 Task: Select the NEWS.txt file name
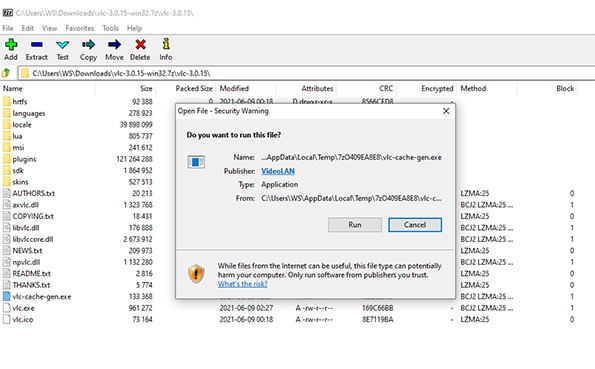pyautogui.click(x=27, y=251)
